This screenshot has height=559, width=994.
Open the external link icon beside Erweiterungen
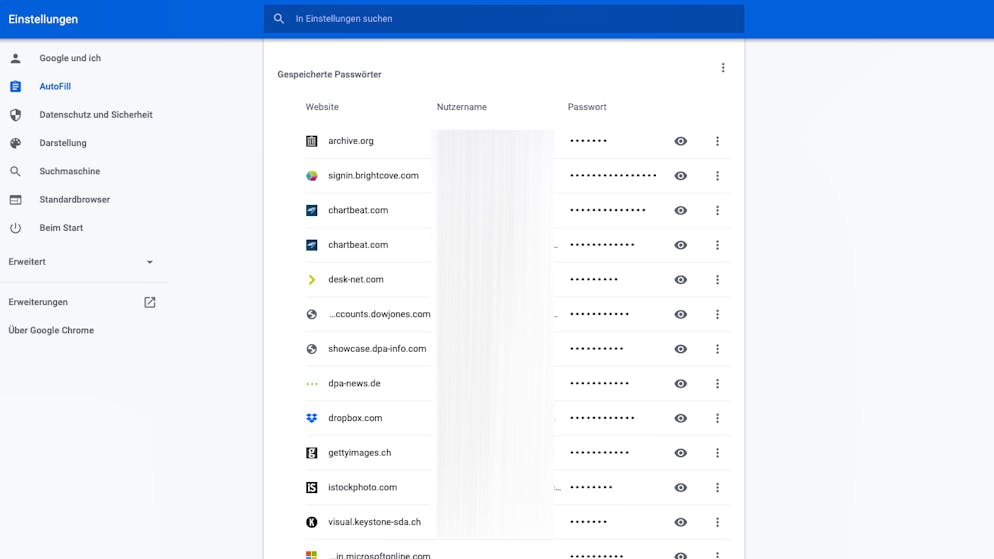point(150,302)
